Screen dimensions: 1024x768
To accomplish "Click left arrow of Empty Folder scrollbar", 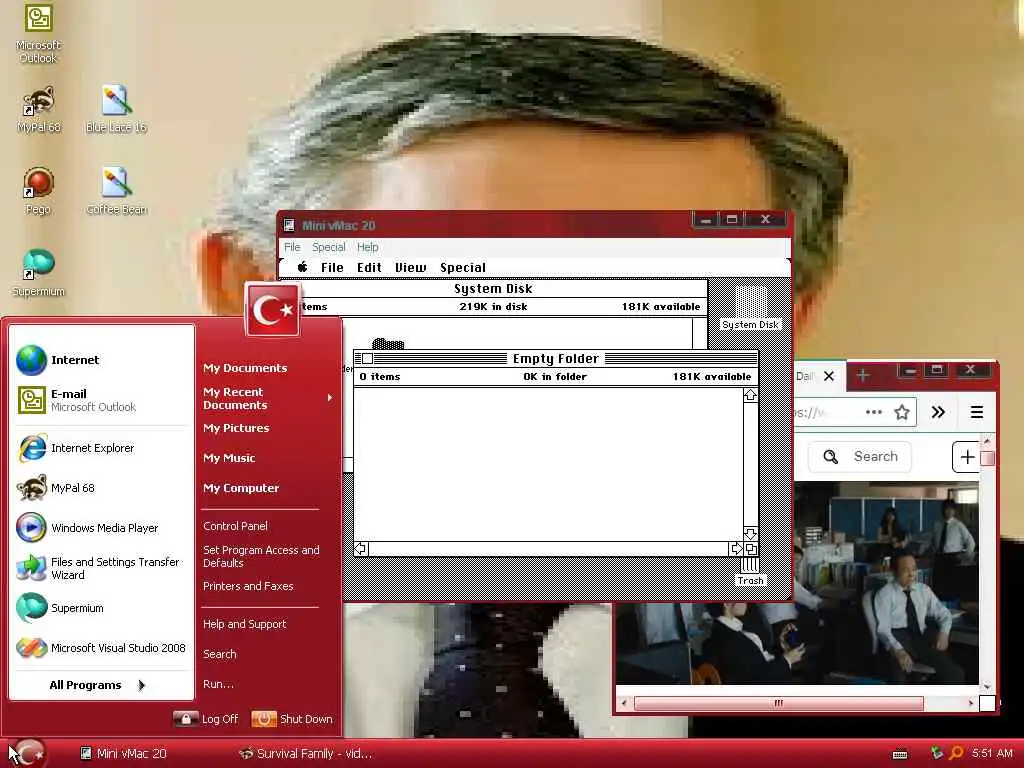I will 360,549.
